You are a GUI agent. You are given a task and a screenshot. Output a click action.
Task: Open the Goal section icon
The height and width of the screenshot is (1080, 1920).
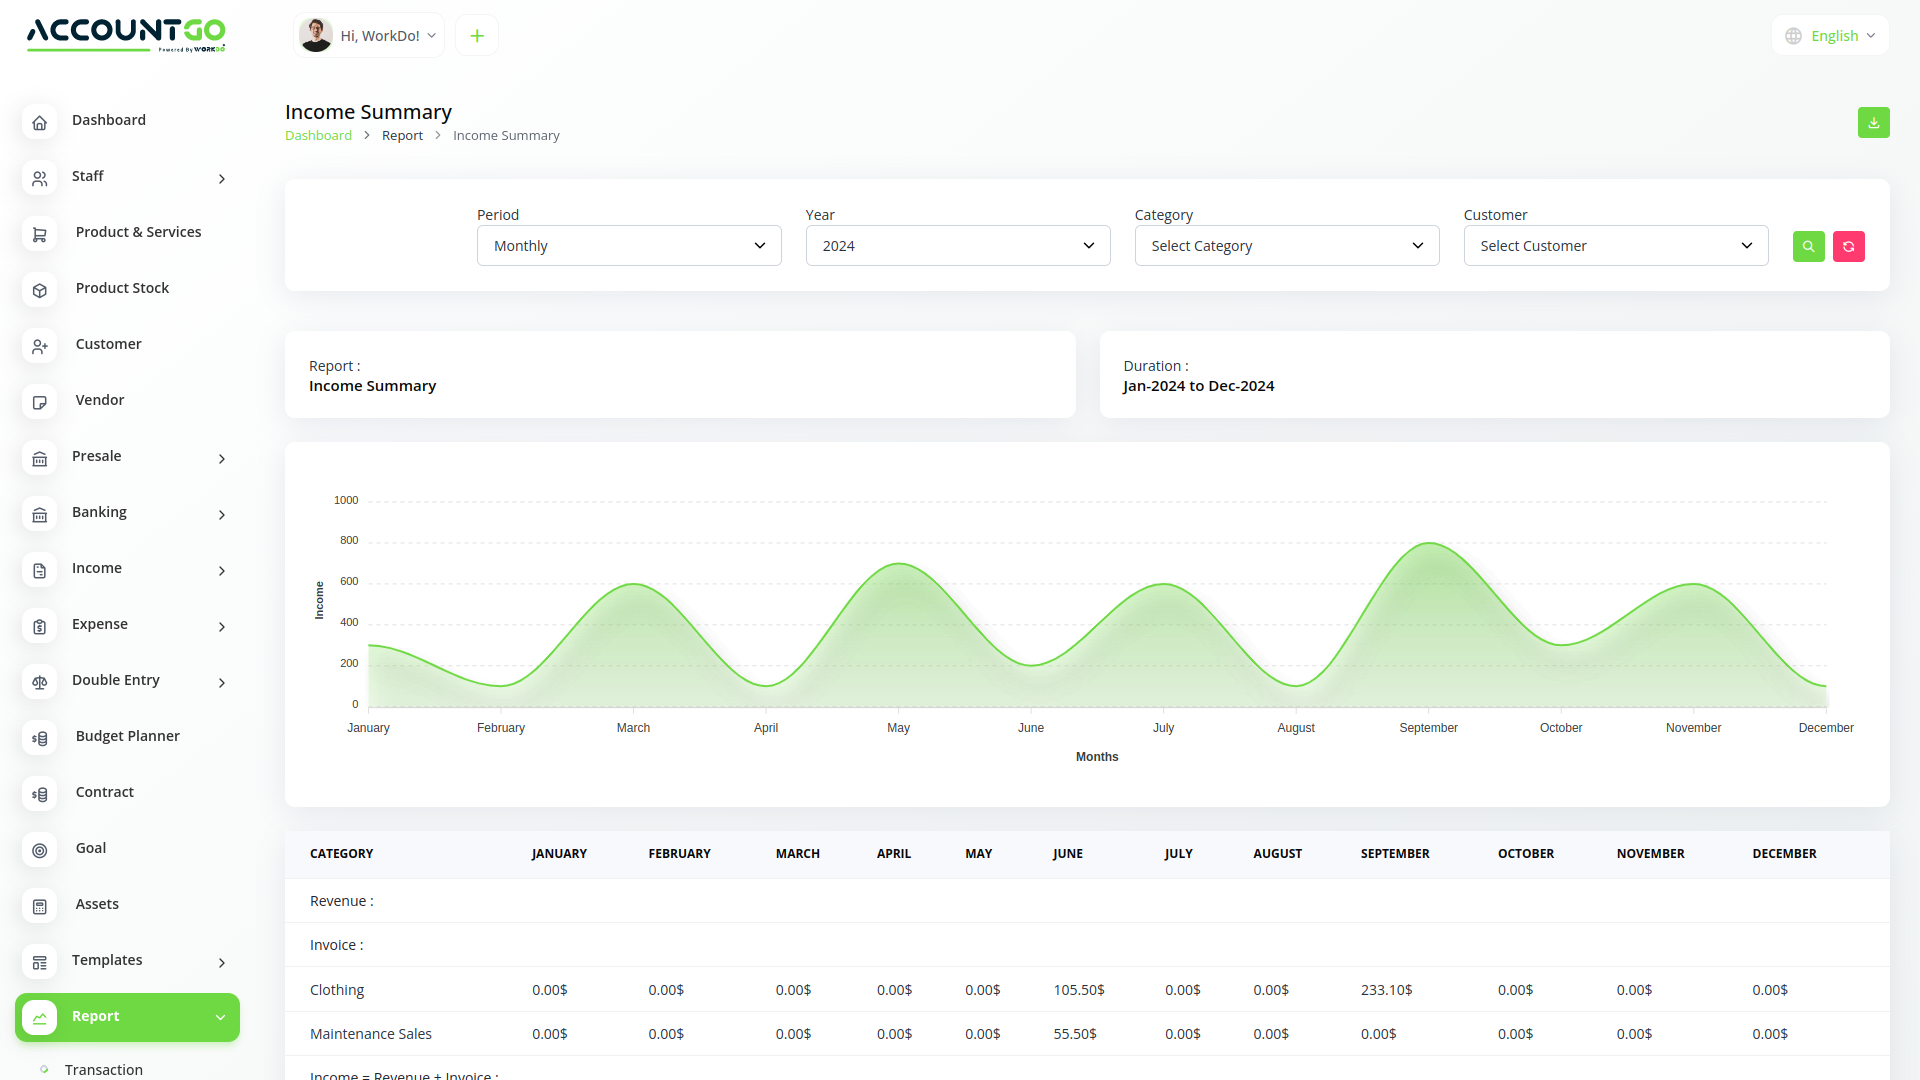tap(39, 850)
